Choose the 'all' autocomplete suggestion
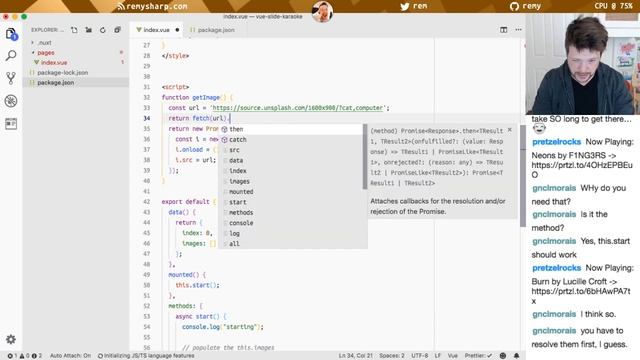The width and height of the screenshot is (640, 360). (x=291, y=244)
